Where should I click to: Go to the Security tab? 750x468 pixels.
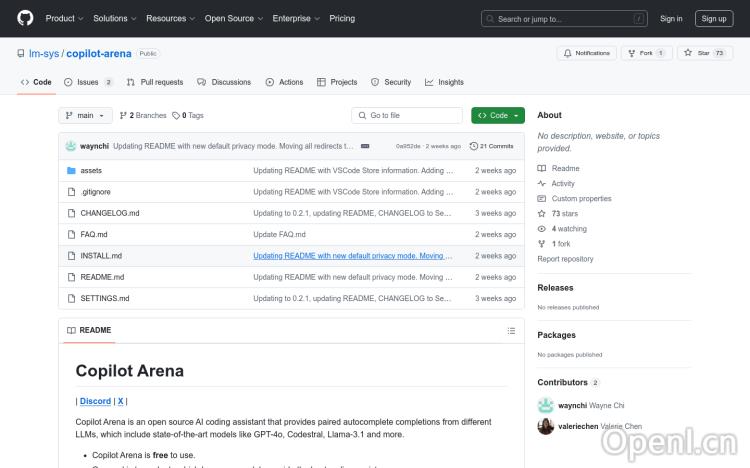click(x=391, y=82)
